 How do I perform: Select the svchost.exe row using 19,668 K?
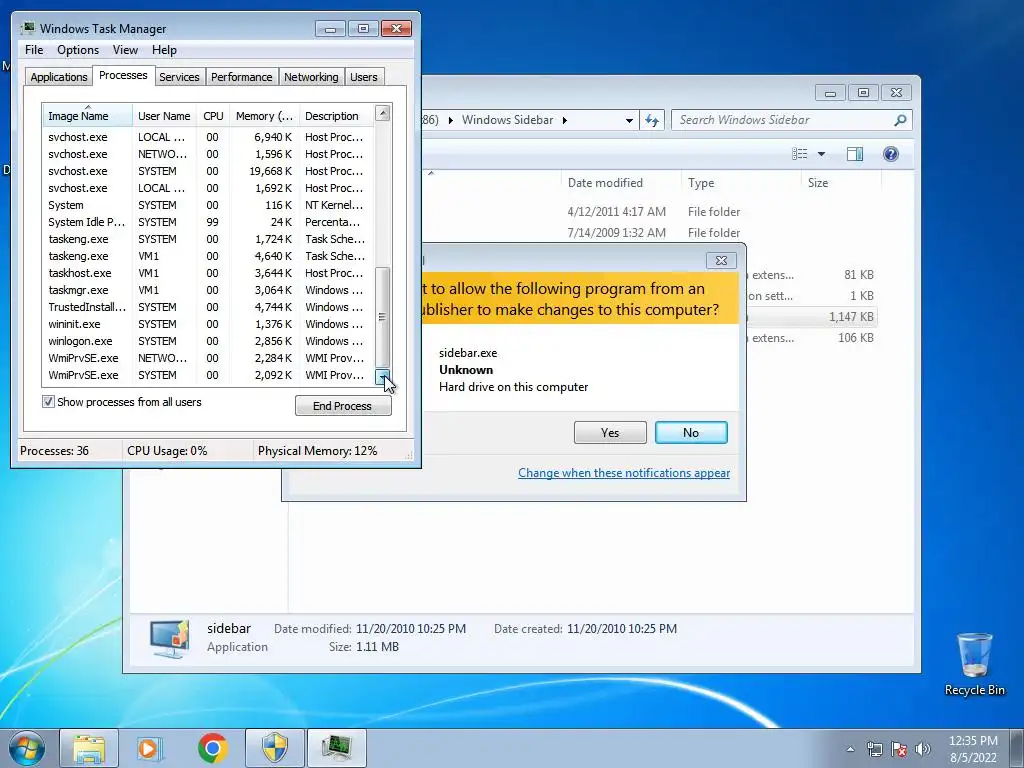click(x=208, y=171)
